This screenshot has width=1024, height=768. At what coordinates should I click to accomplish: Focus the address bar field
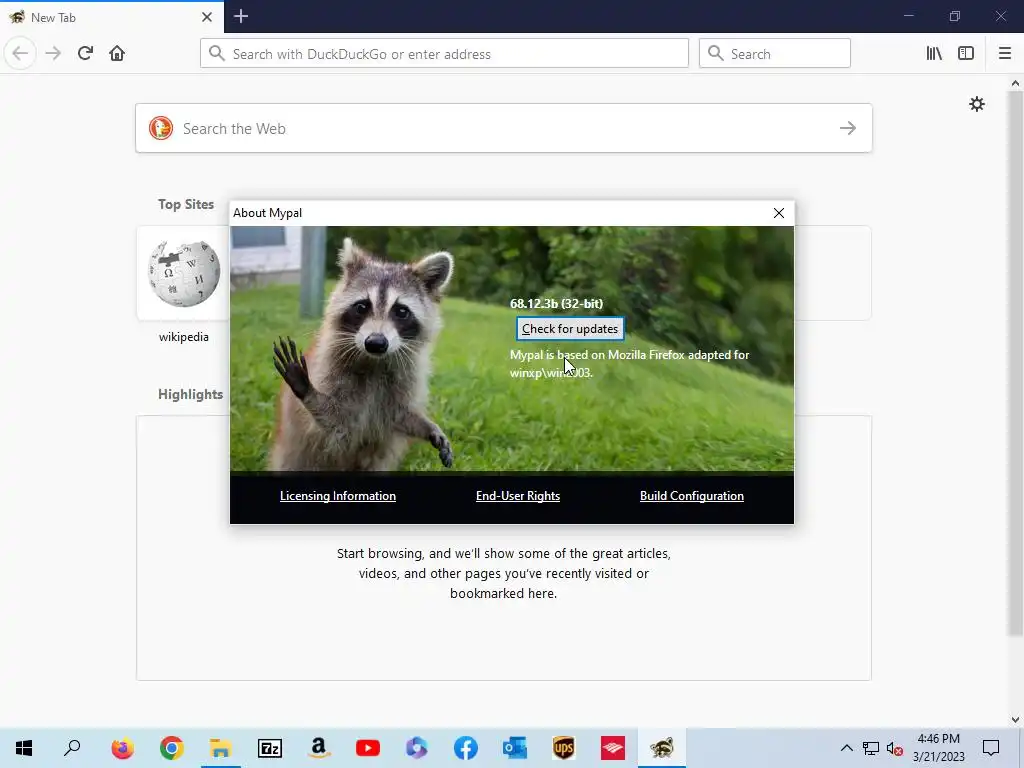tap(444, 54)
